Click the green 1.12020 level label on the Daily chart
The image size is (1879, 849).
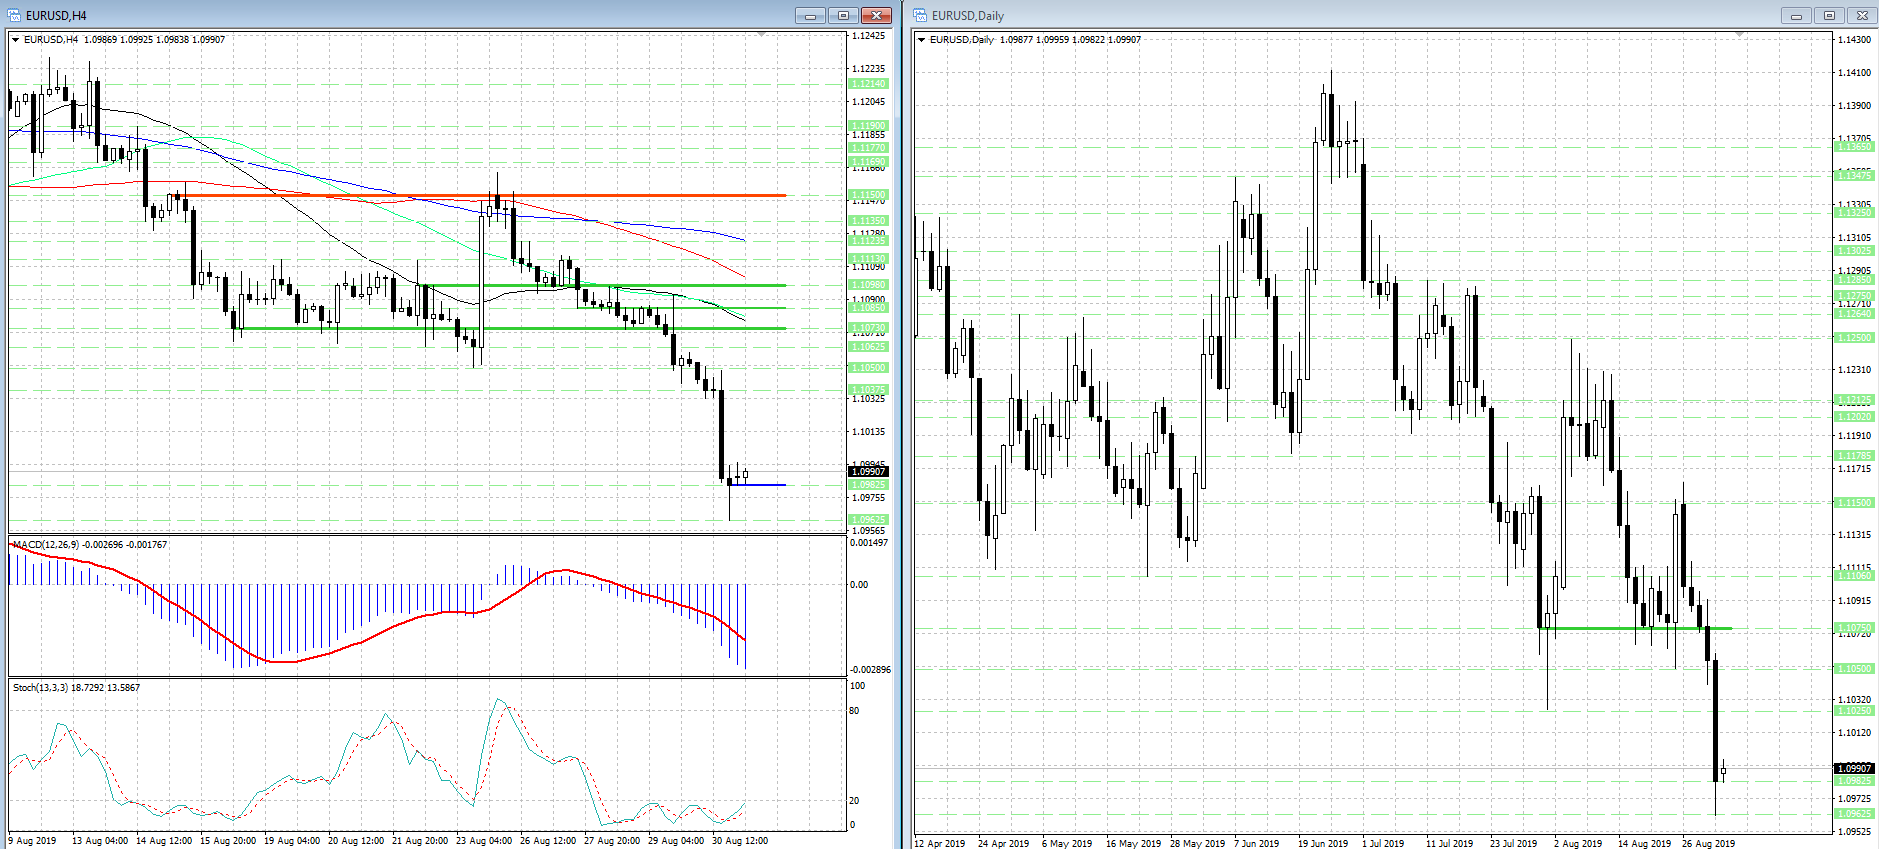(x=1854, y=417)
